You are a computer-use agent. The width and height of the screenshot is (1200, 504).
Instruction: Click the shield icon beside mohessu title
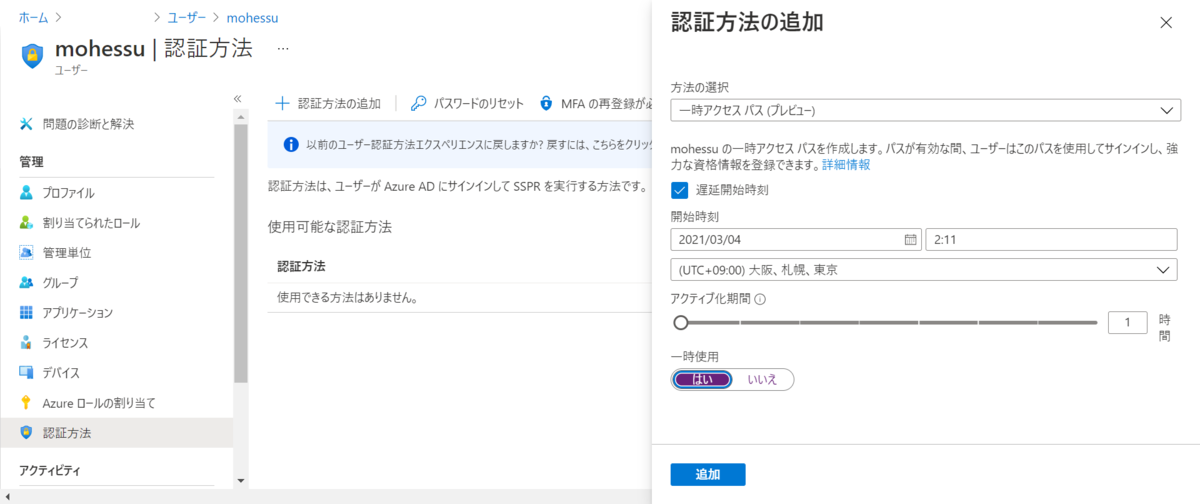[31, 54]
